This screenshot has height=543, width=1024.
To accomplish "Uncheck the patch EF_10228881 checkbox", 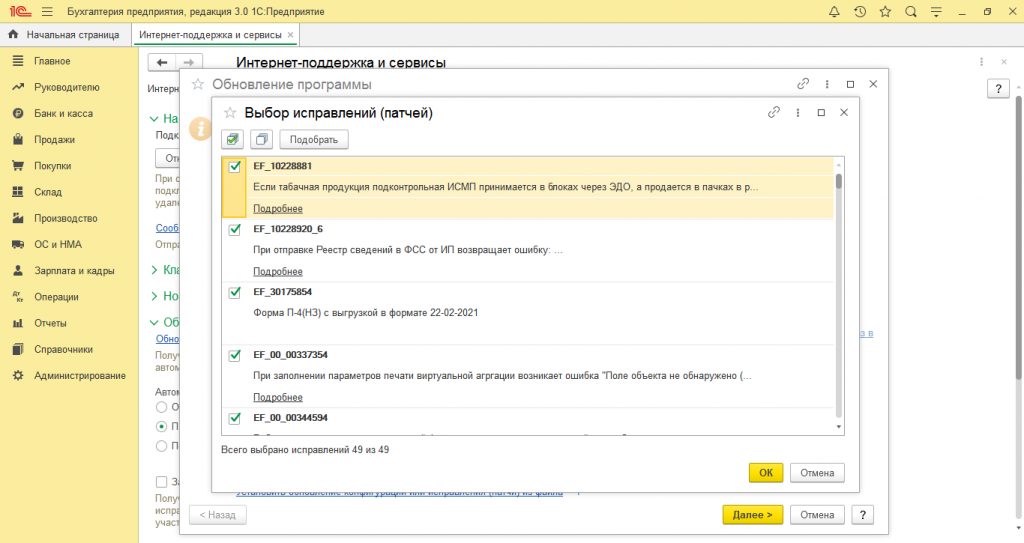I will (235, 167).
